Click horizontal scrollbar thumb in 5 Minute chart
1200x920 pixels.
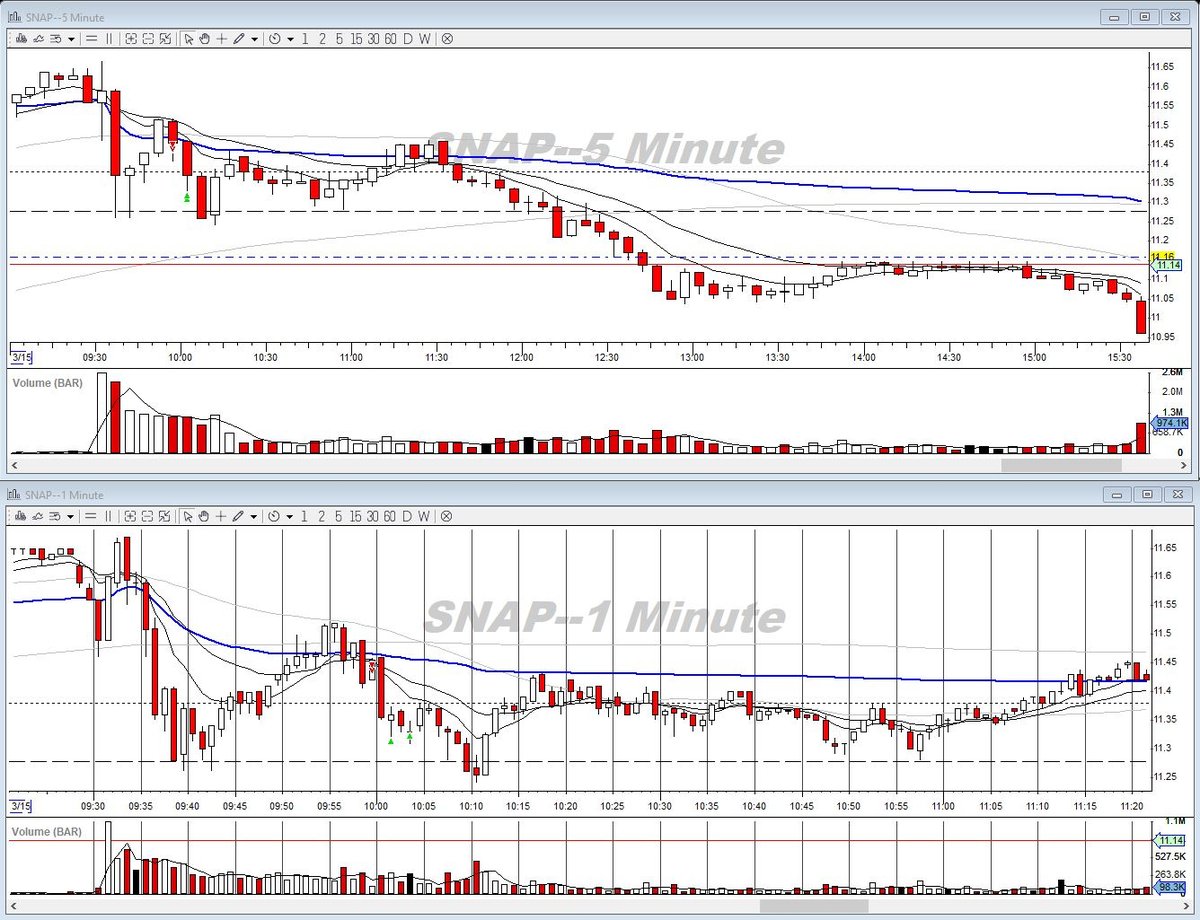(x=1061, y=465)
